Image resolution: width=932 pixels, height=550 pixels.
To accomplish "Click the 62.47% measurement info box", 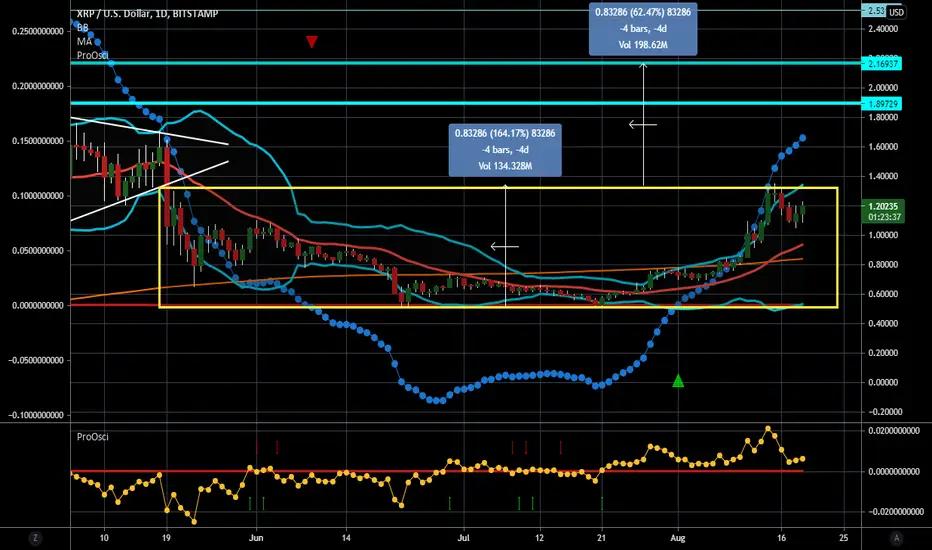I will click(643, 28).
